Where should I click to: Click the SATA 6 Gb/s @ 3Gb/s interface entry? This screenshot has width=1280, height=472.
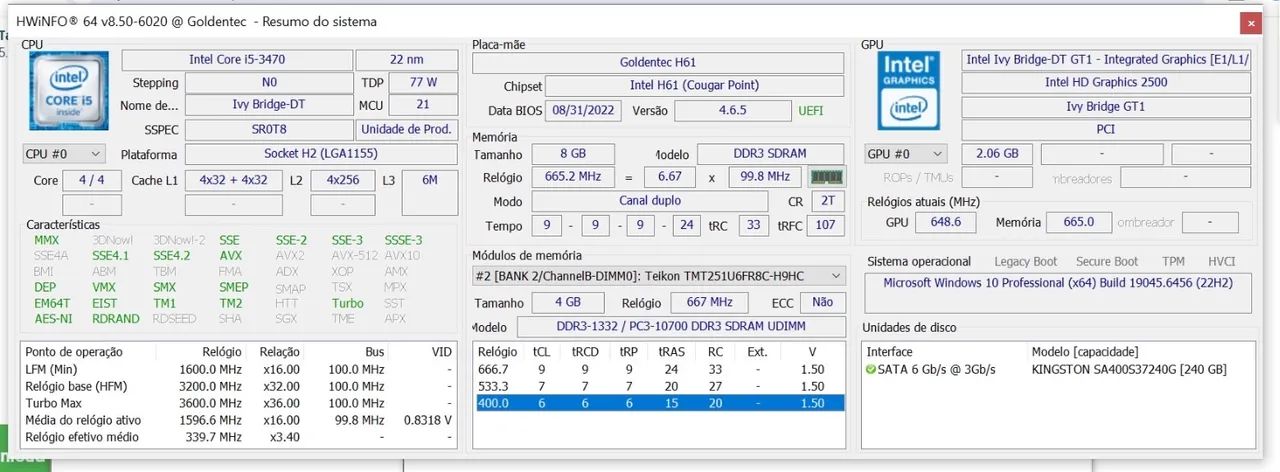937,369
